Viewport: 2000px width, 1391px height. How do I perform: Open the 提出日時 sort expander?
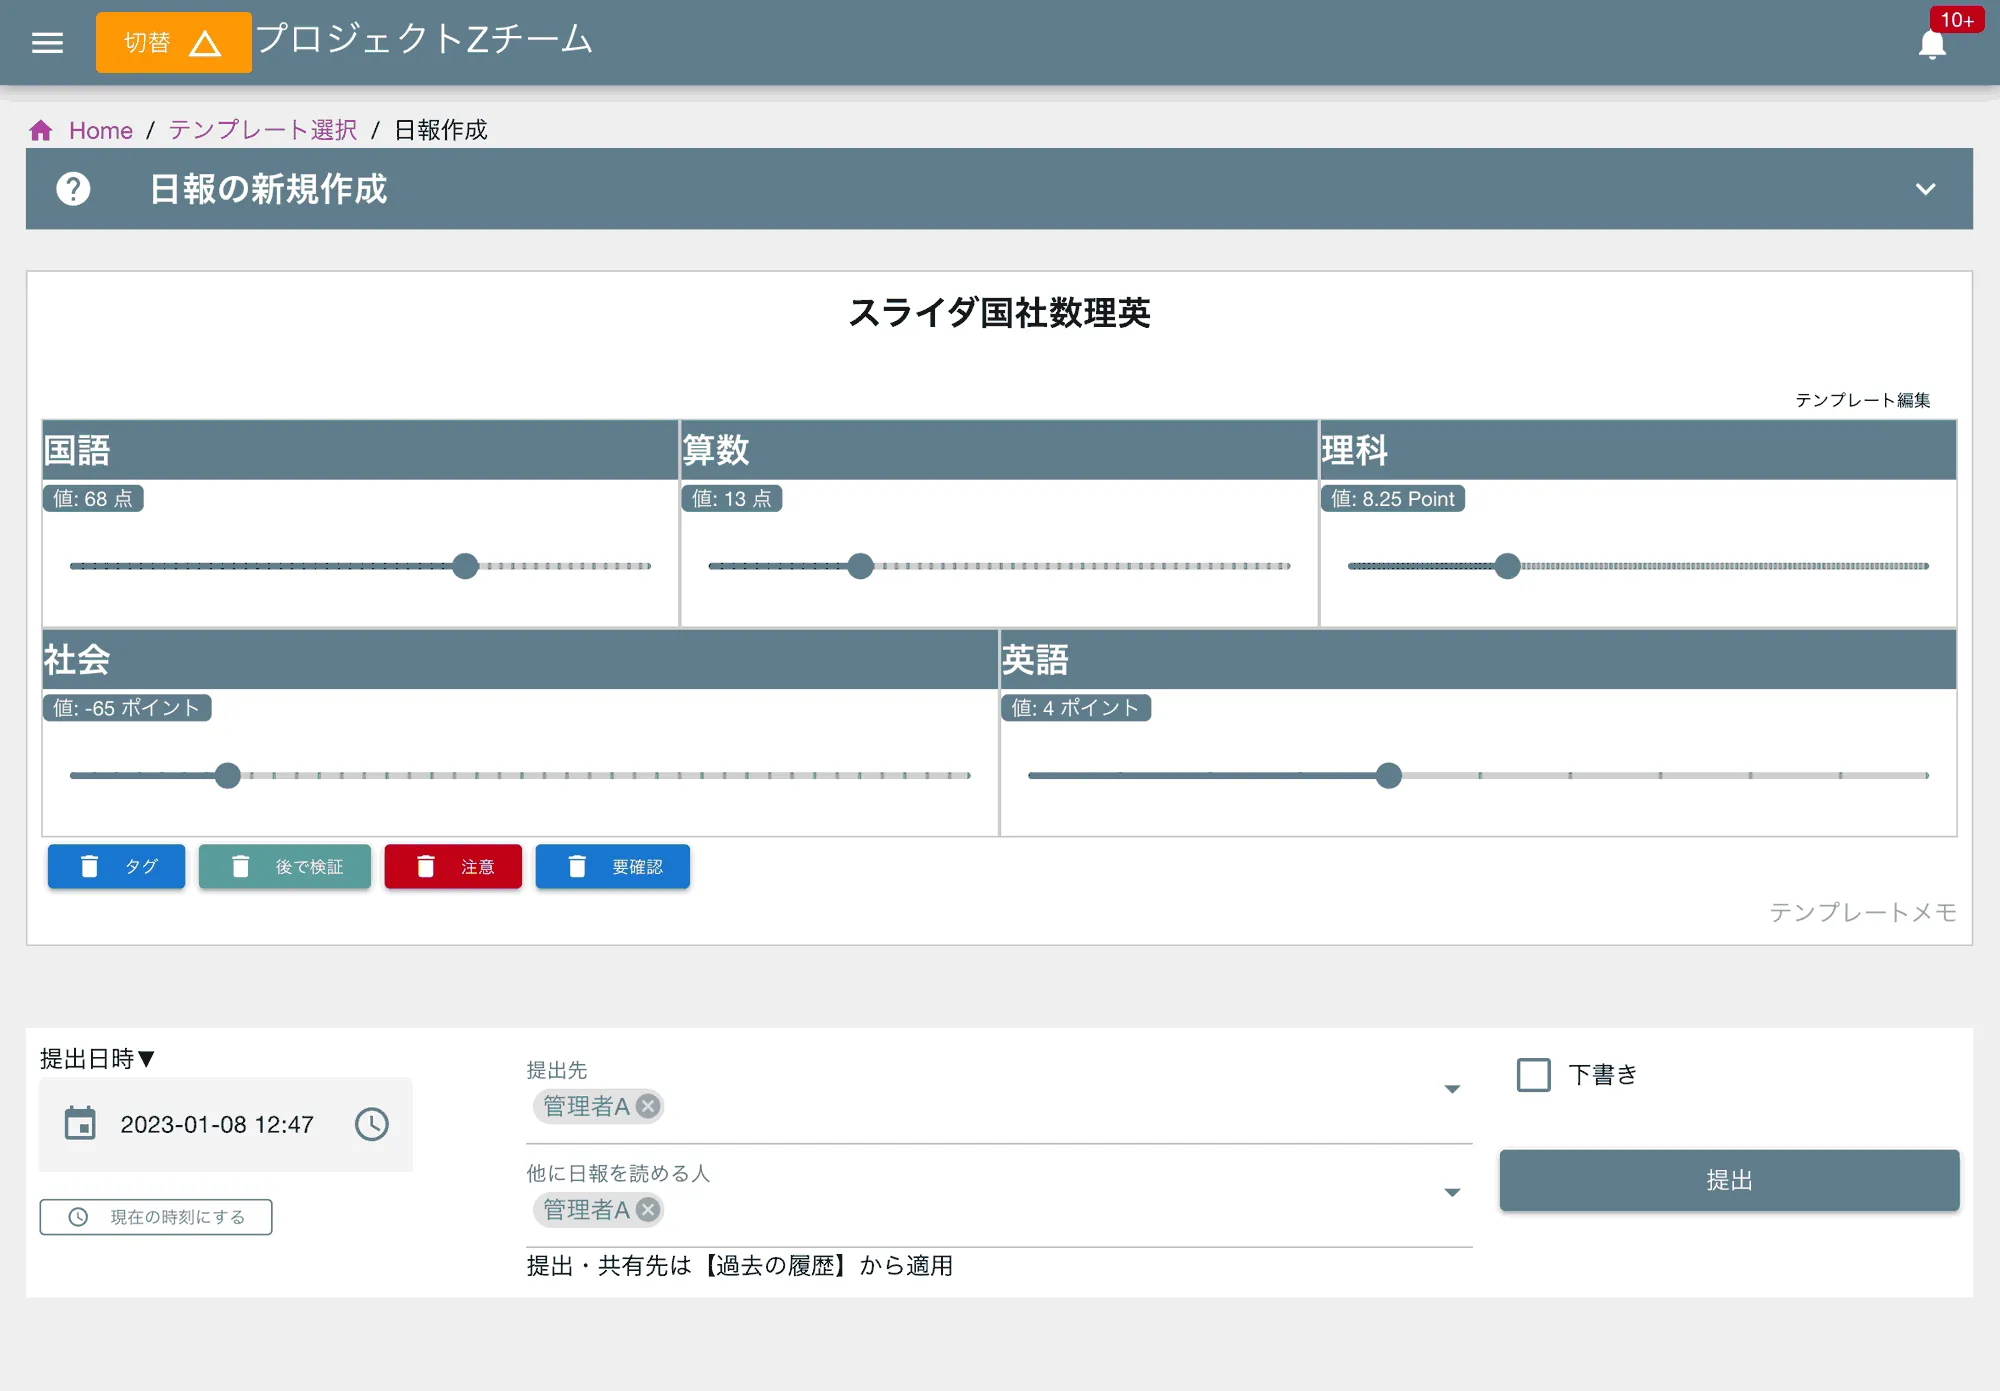(148, 1059)
